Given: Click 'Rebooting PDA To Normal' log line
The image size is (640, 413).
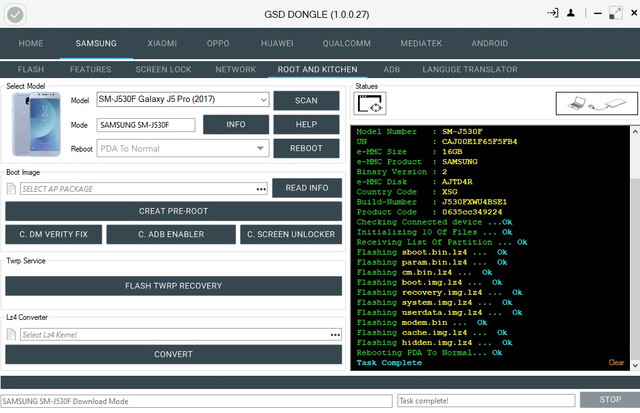Looking at the screenshot, I should pos(429,353).
